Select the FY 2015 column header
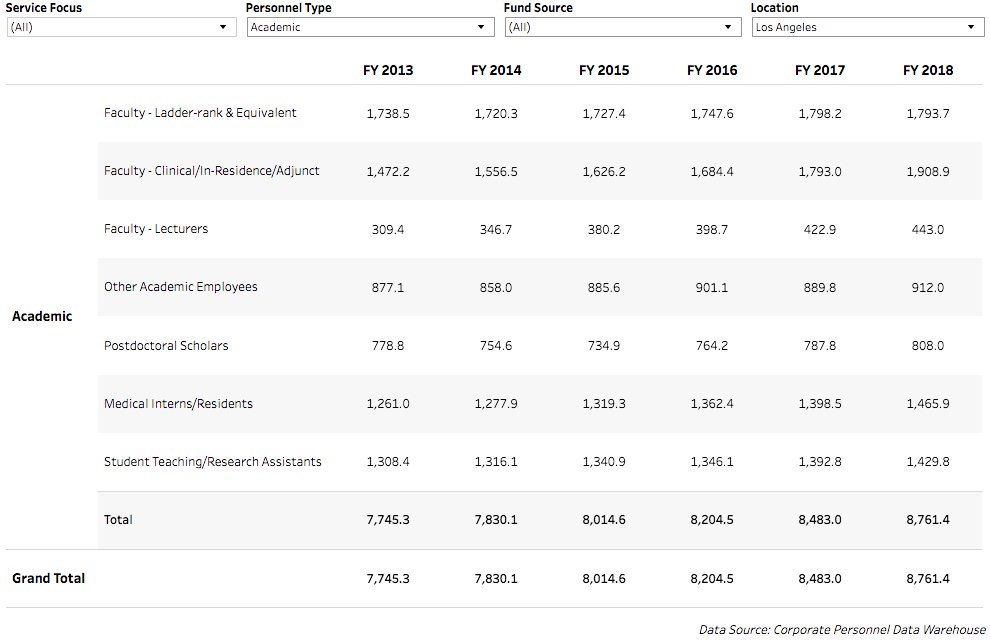Viewport: 990px width, 643px height. pos(604,70)
